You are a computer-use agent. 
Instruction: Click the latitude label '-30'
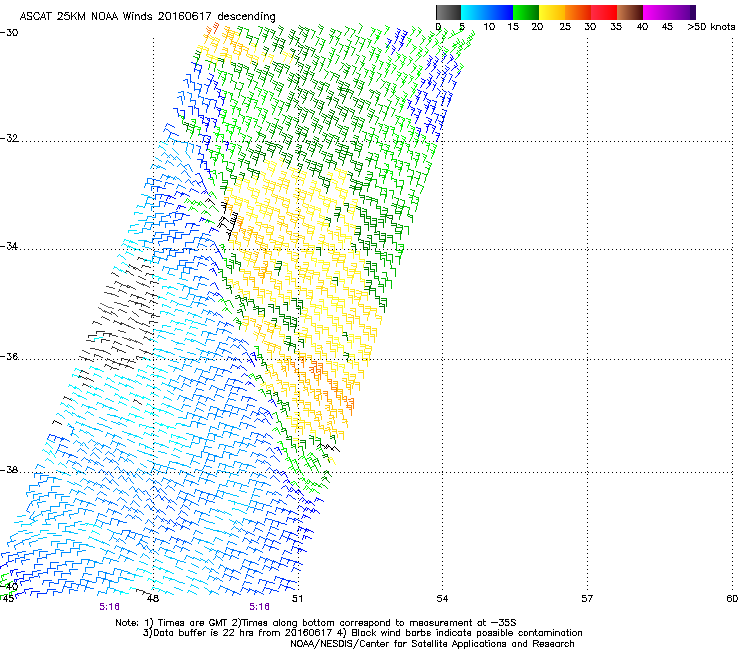point(9,33)
